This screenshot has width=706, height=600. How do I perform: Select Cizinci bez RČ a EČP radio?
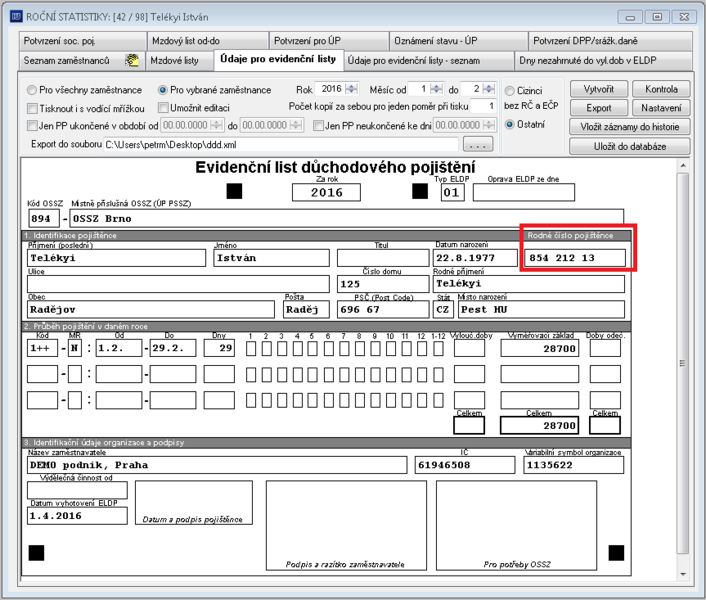pos(509,91)
